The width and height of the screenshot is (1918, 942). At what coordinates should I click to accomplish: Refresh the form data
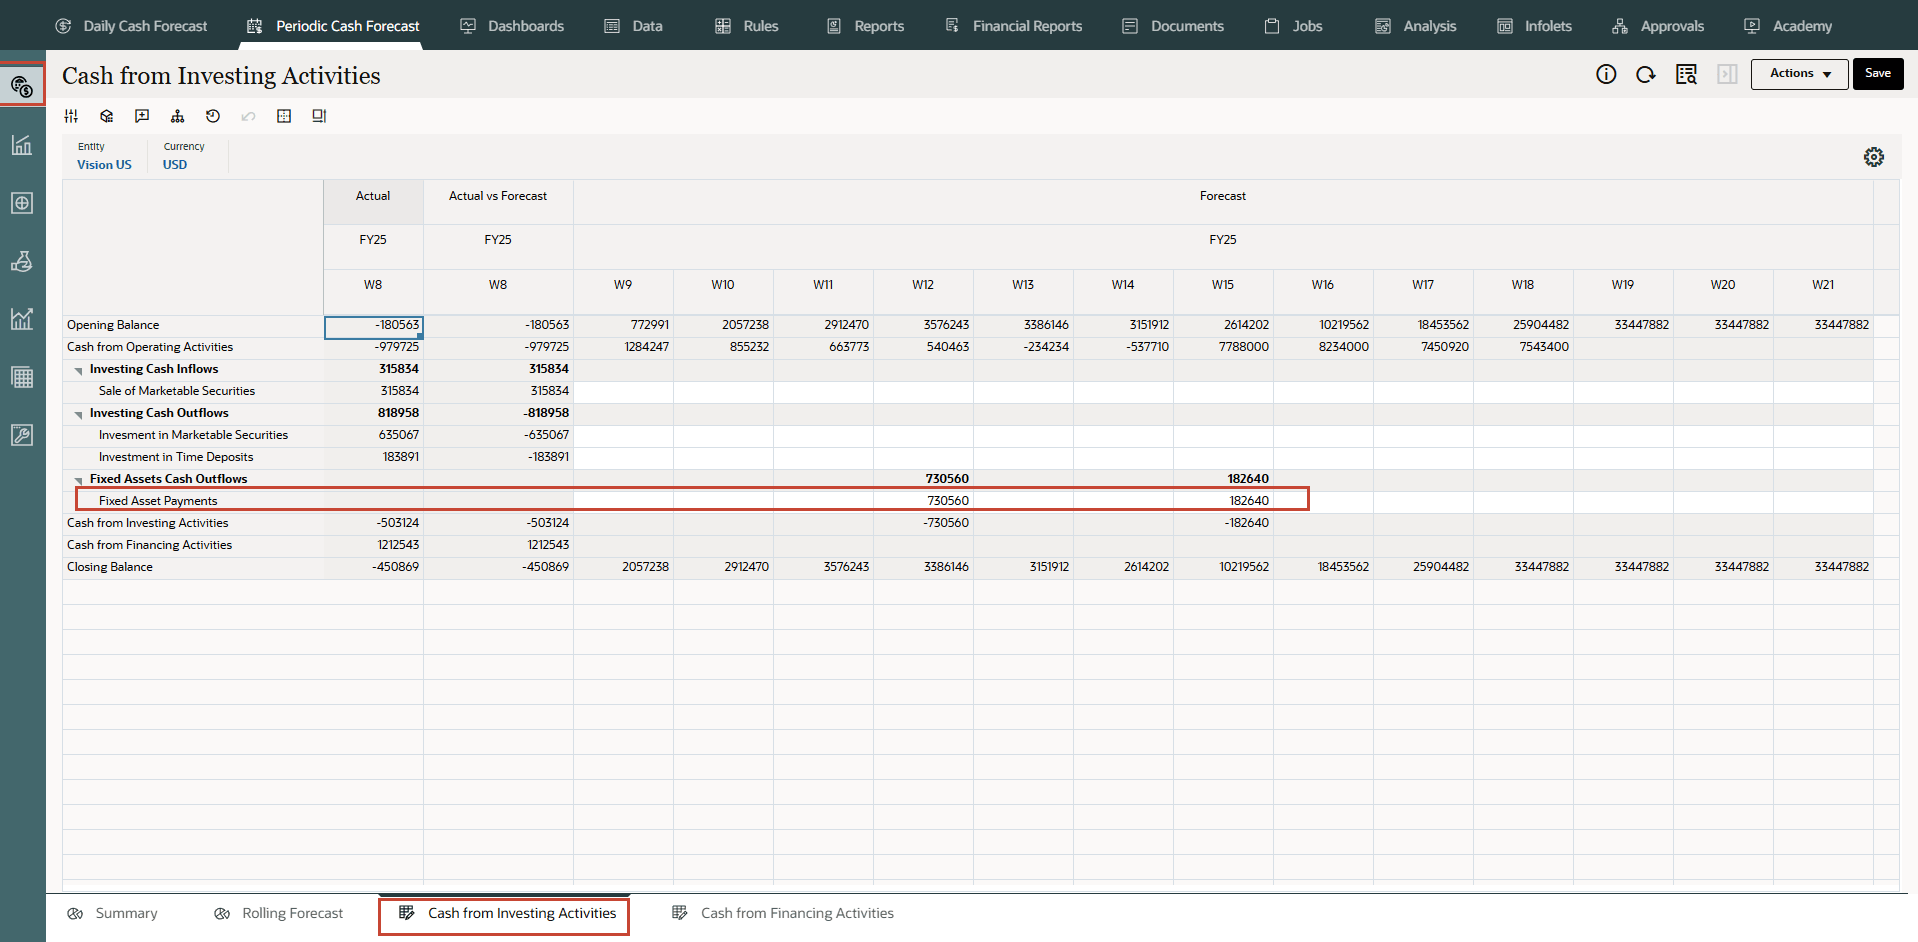coord(1645,74)
